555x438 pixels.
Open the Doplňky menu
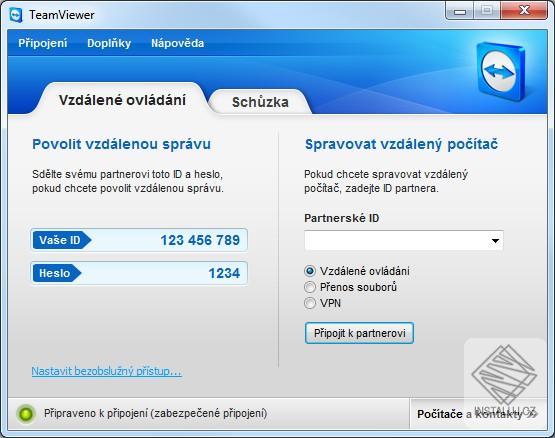(x=109, y=43)
